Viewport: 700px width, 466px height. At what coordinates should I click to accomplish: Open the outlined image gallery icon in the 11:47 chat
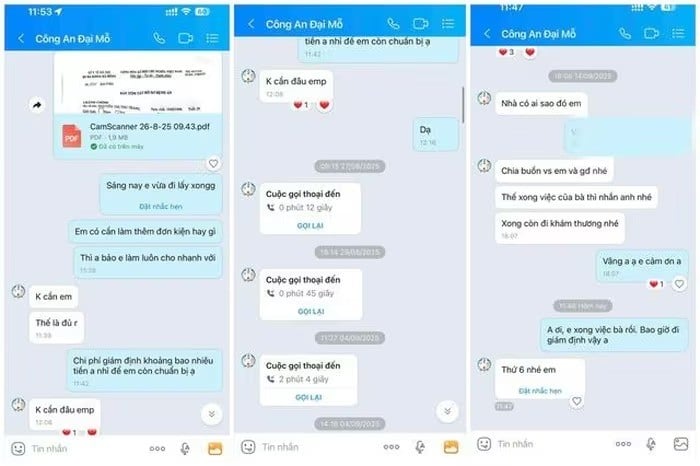[x=681, y=444]
